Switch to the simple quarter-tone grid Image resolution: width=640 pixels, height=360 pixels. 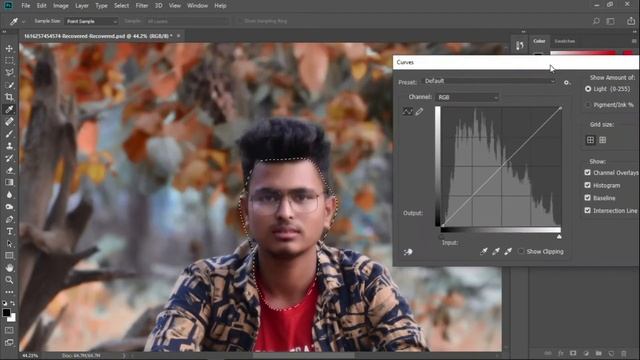point(590,140)
